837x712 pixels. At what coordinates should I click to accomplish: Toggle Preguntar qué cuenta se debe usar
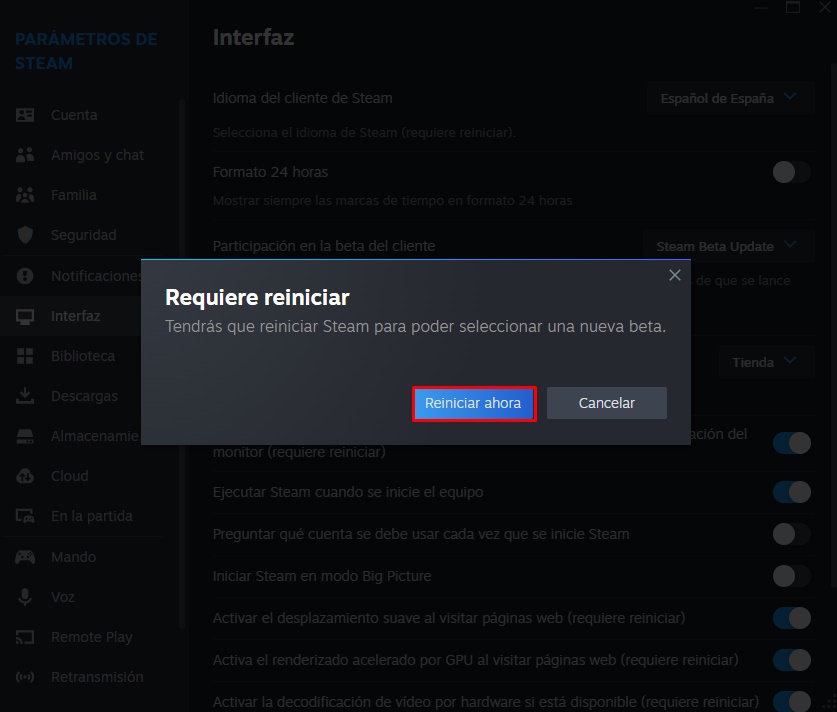(792, 534)
